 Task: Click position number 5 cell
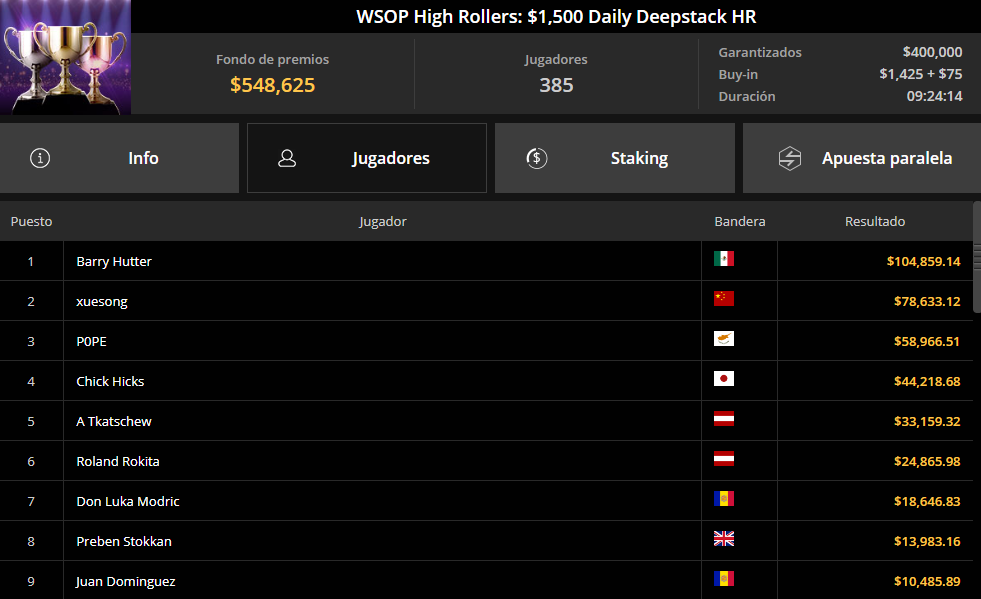pos(31,422)
